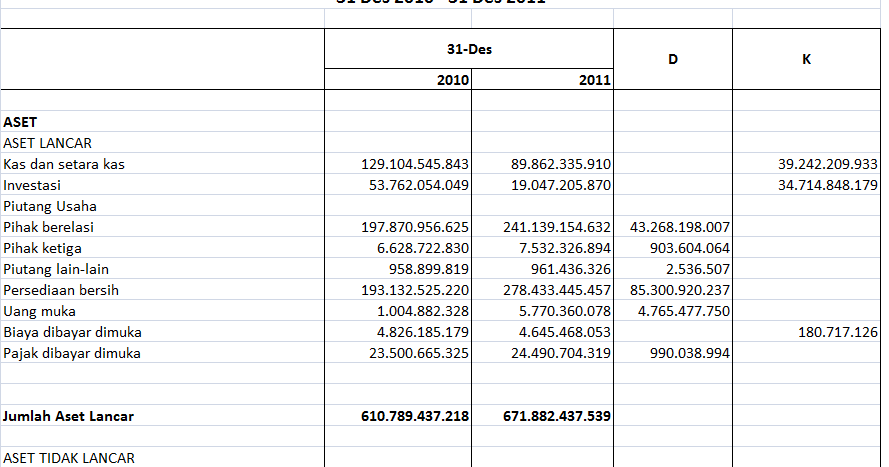The height and width of the screenshot is (467, 889).
Task: Select value 197.870.956.625
Action: coord(415,227)
